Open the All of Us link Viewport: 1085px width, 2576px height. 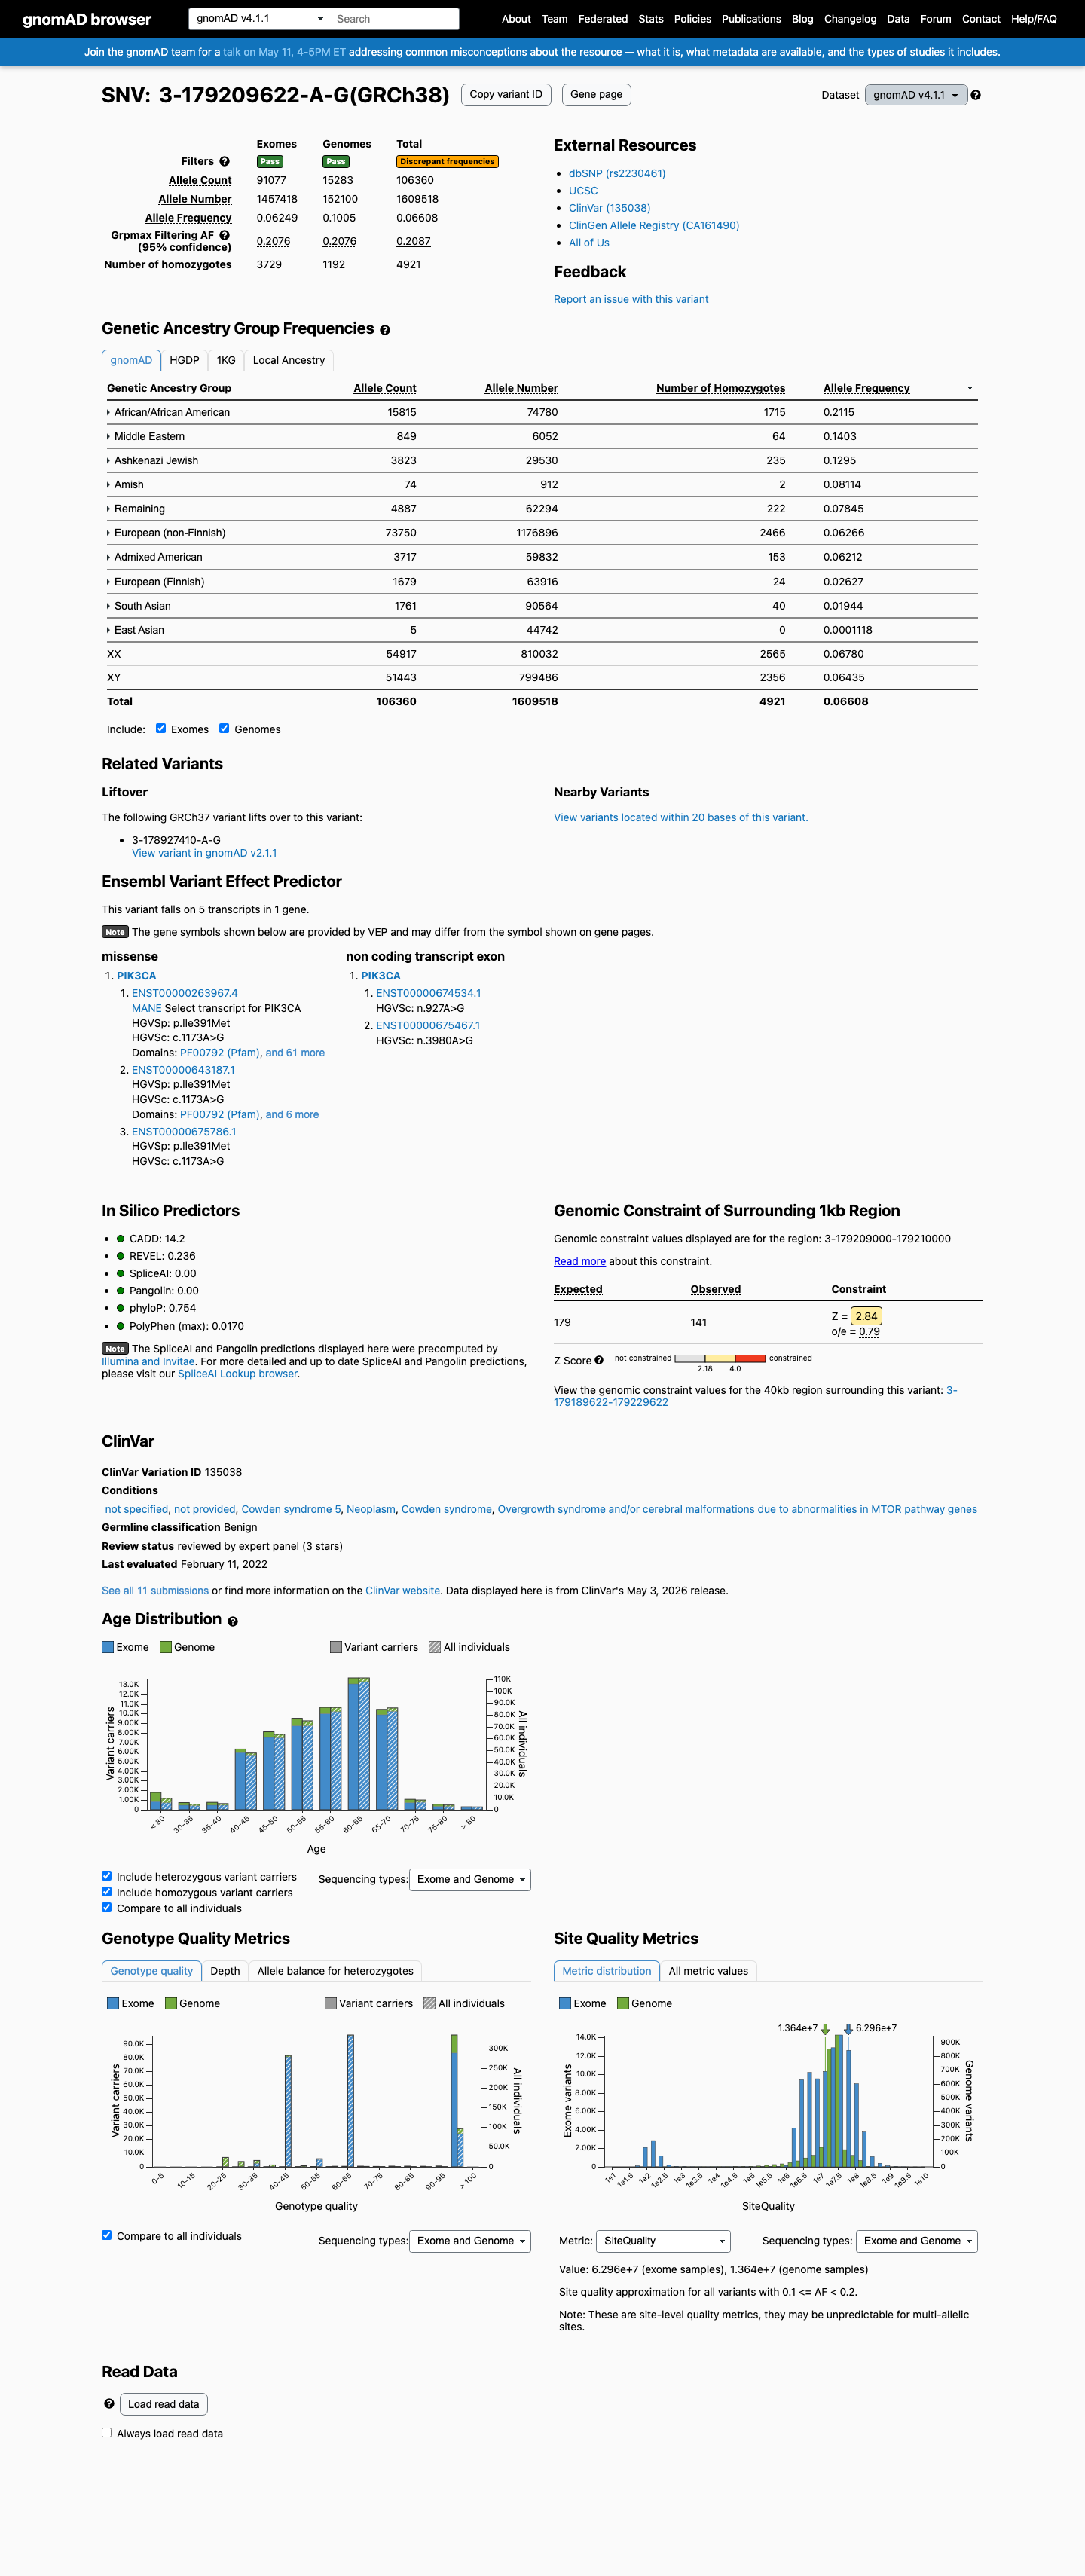point(589,243)
